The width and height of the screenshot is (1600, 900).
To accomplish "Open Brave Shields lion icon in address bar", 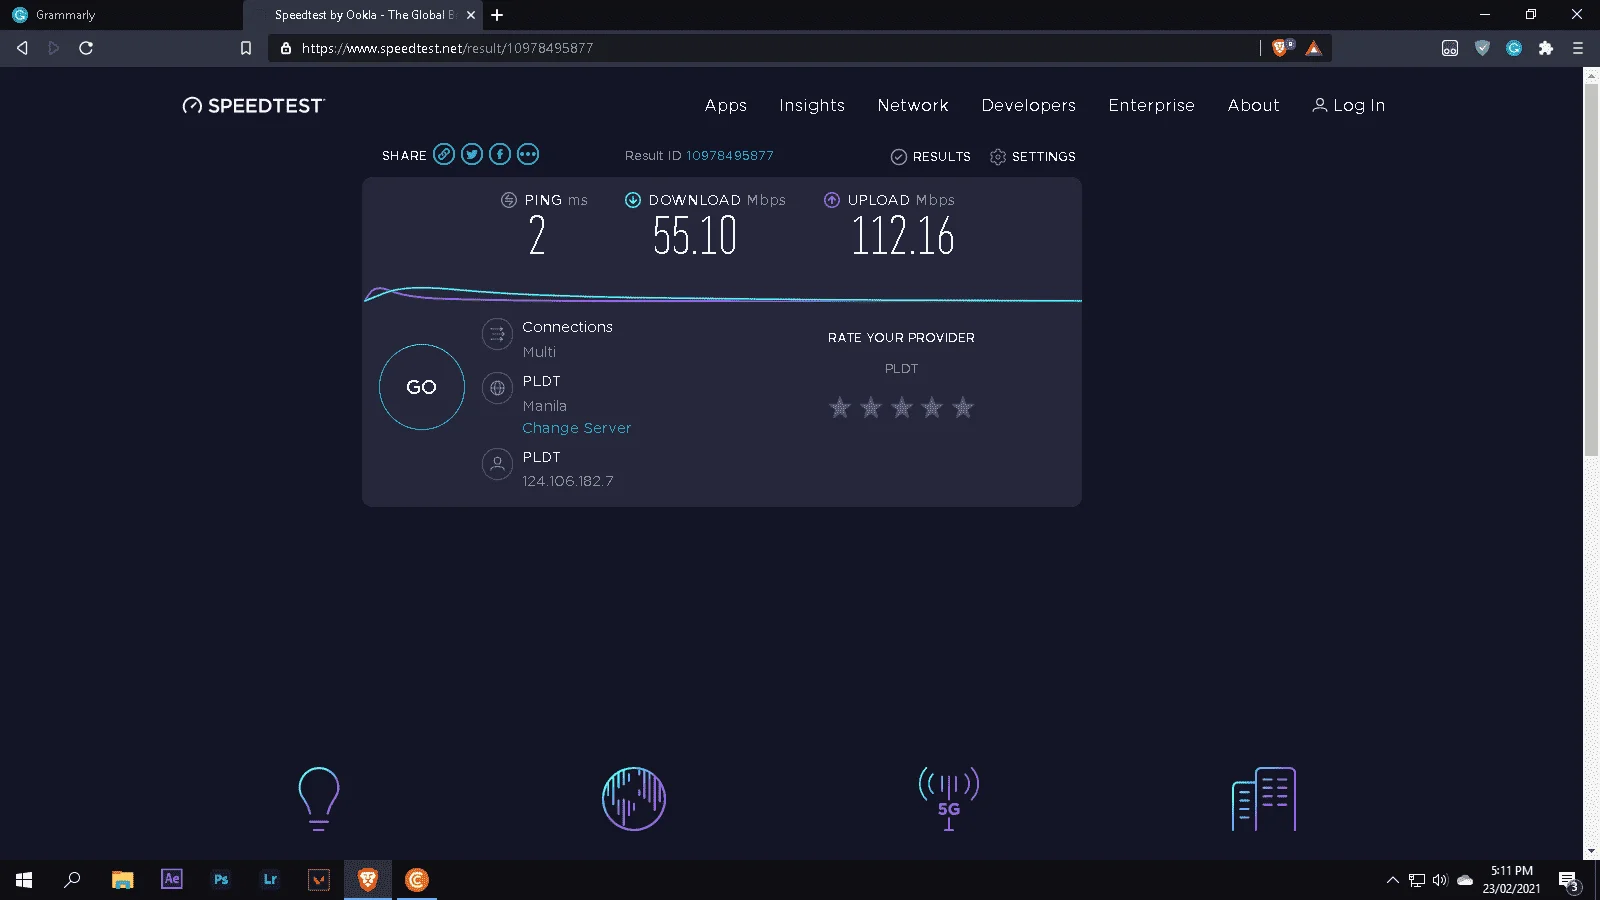I will click(x=1280, y=48).
